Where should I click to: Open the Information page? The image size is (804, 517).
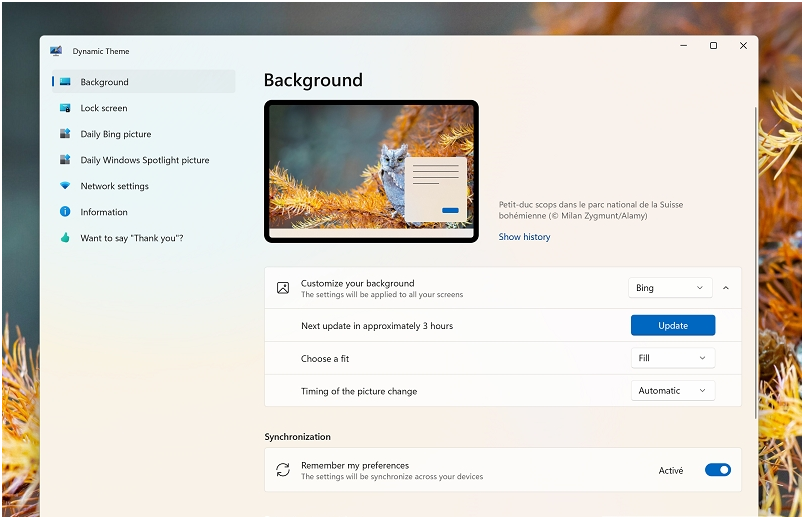click(x=144, y=212)
